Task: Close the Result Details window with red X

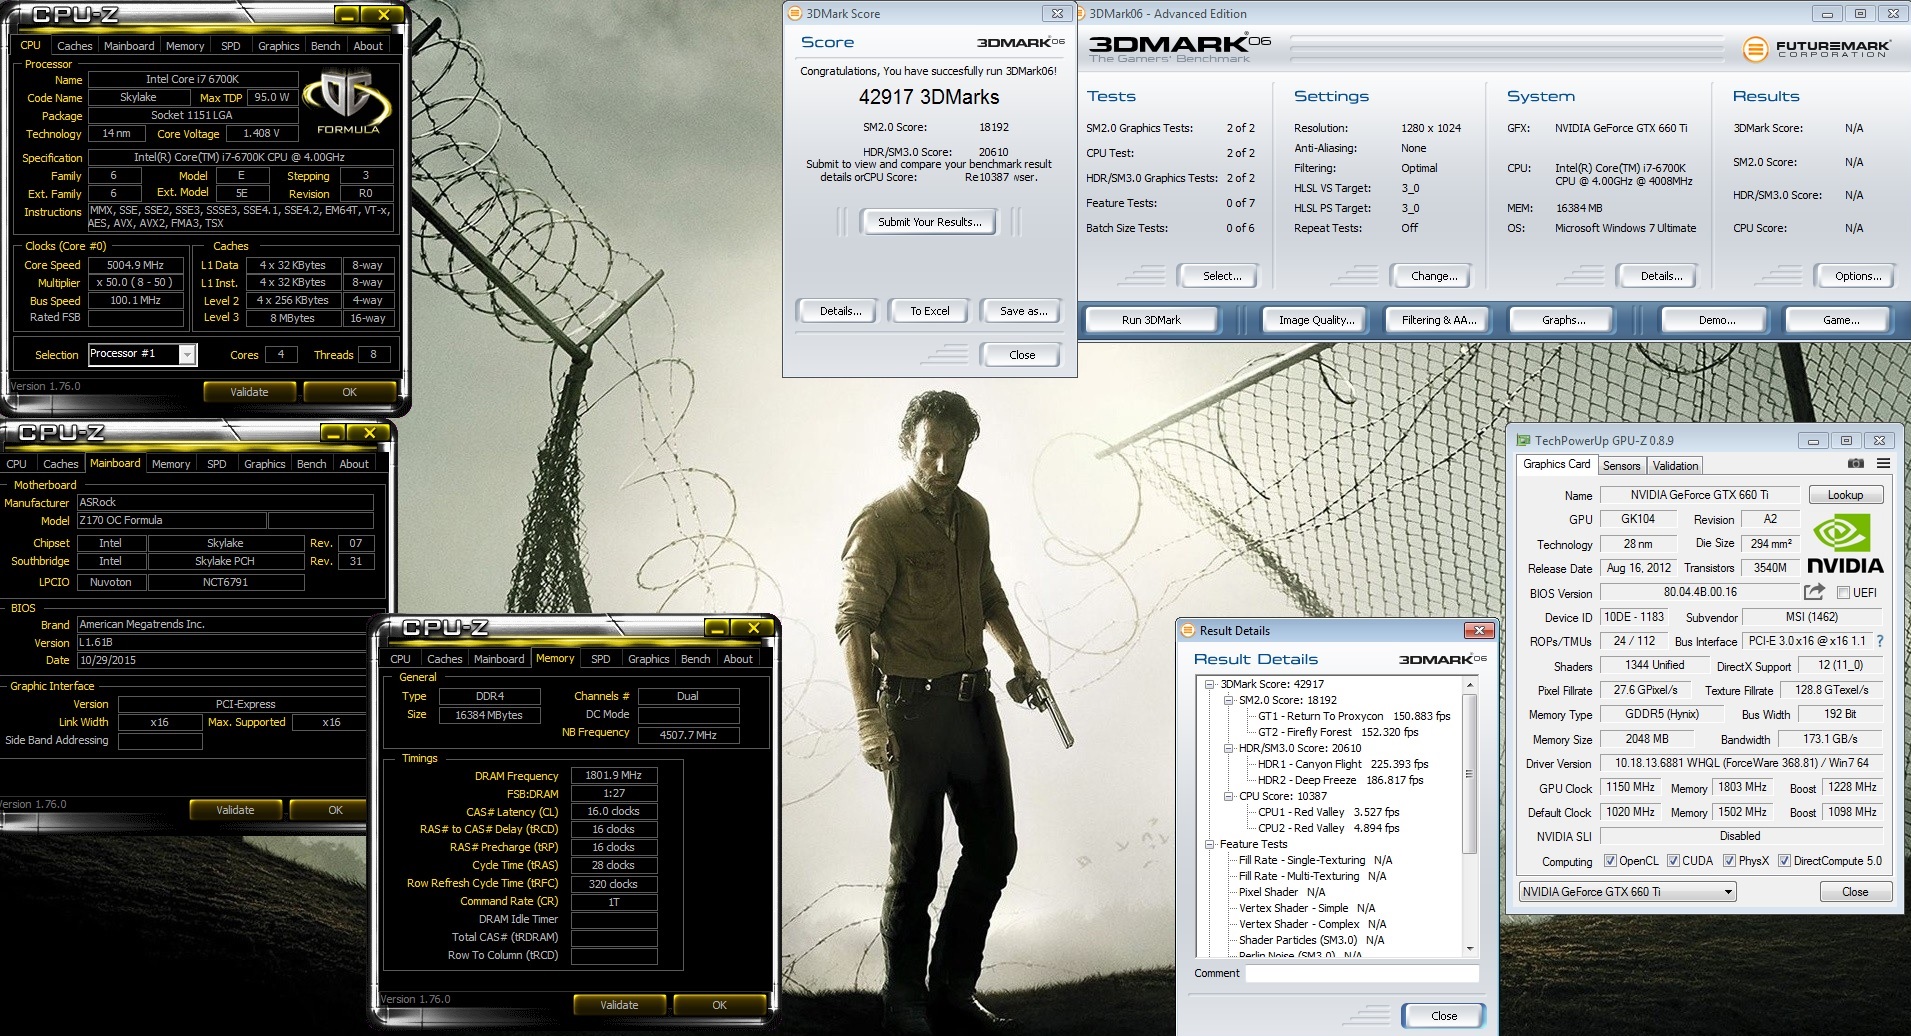Action: click(1478, 630)
